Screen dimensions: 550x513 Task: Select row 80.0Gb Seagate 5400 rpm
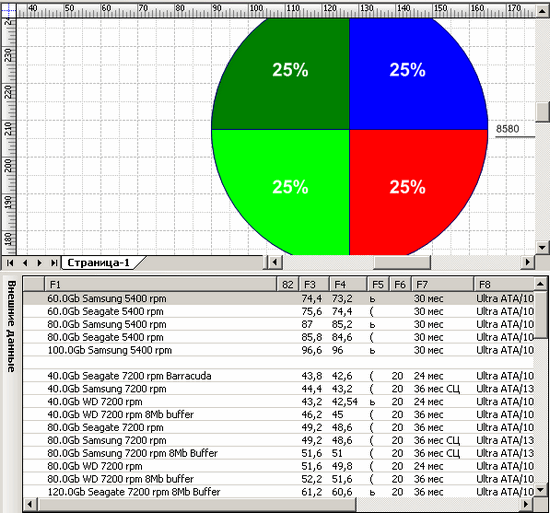[x=279, y=337]
